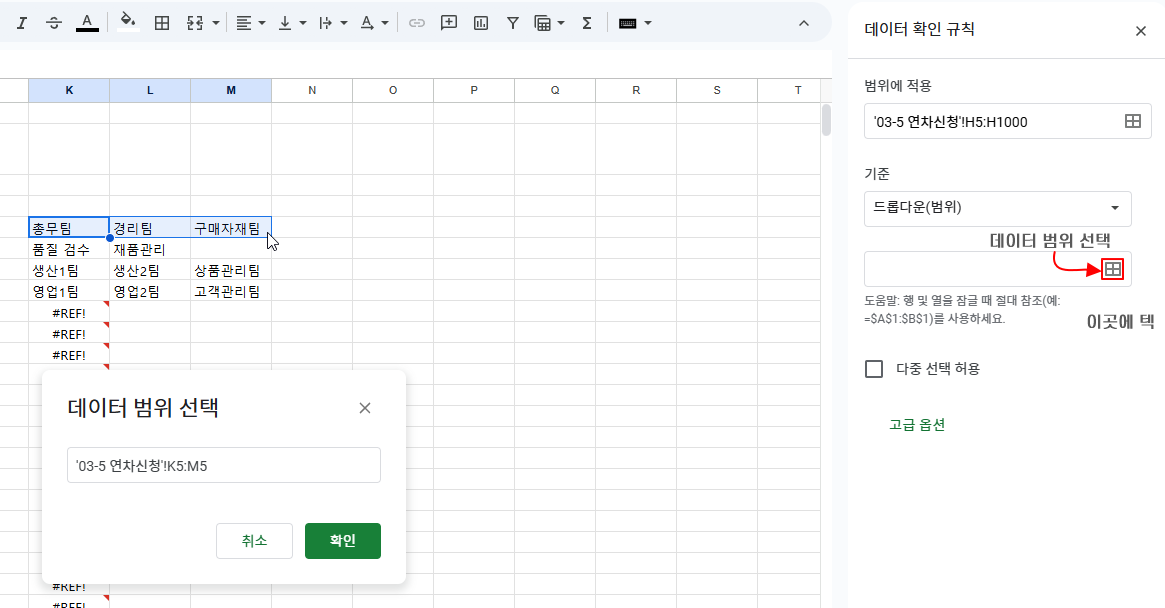
Task: Select column L header
Action: (150, 90)
